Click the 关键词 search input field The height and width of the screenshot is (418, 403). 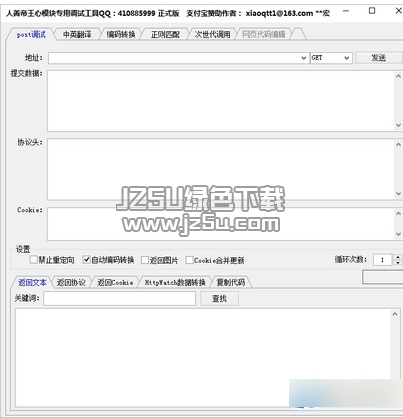point(119,298)
